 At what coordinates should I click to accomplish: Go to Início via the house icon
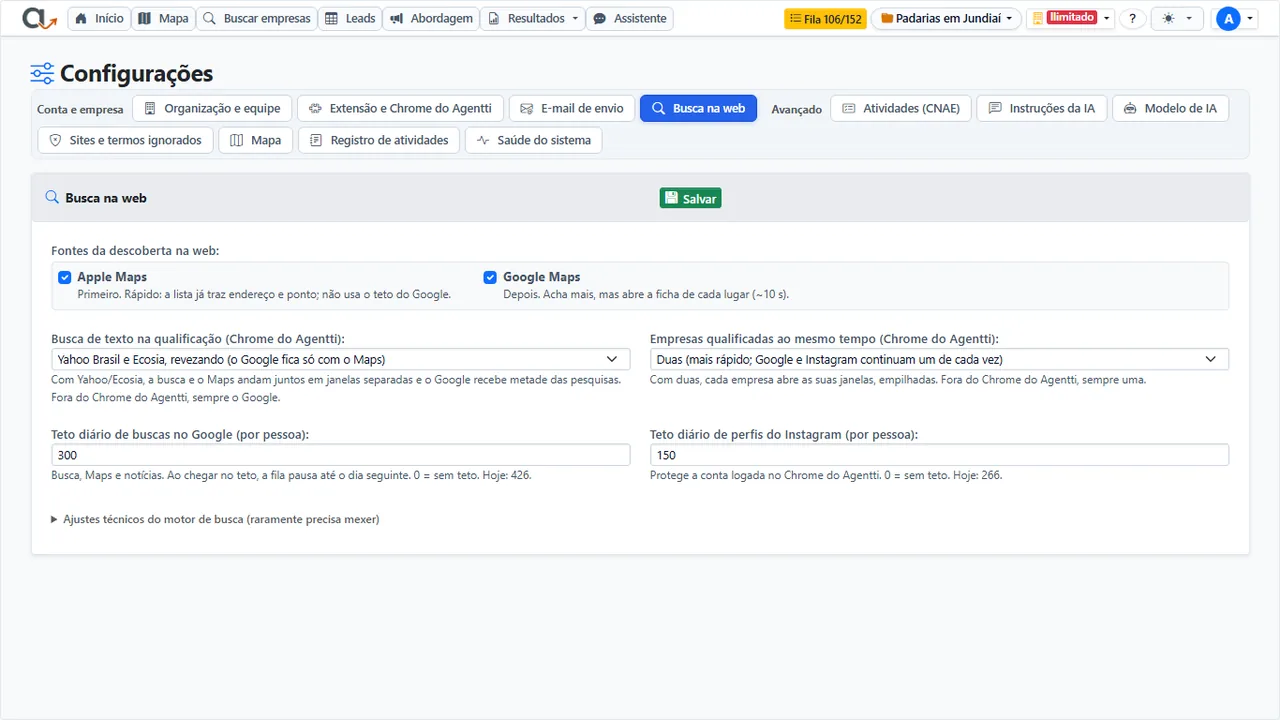[x=99, y=18]
